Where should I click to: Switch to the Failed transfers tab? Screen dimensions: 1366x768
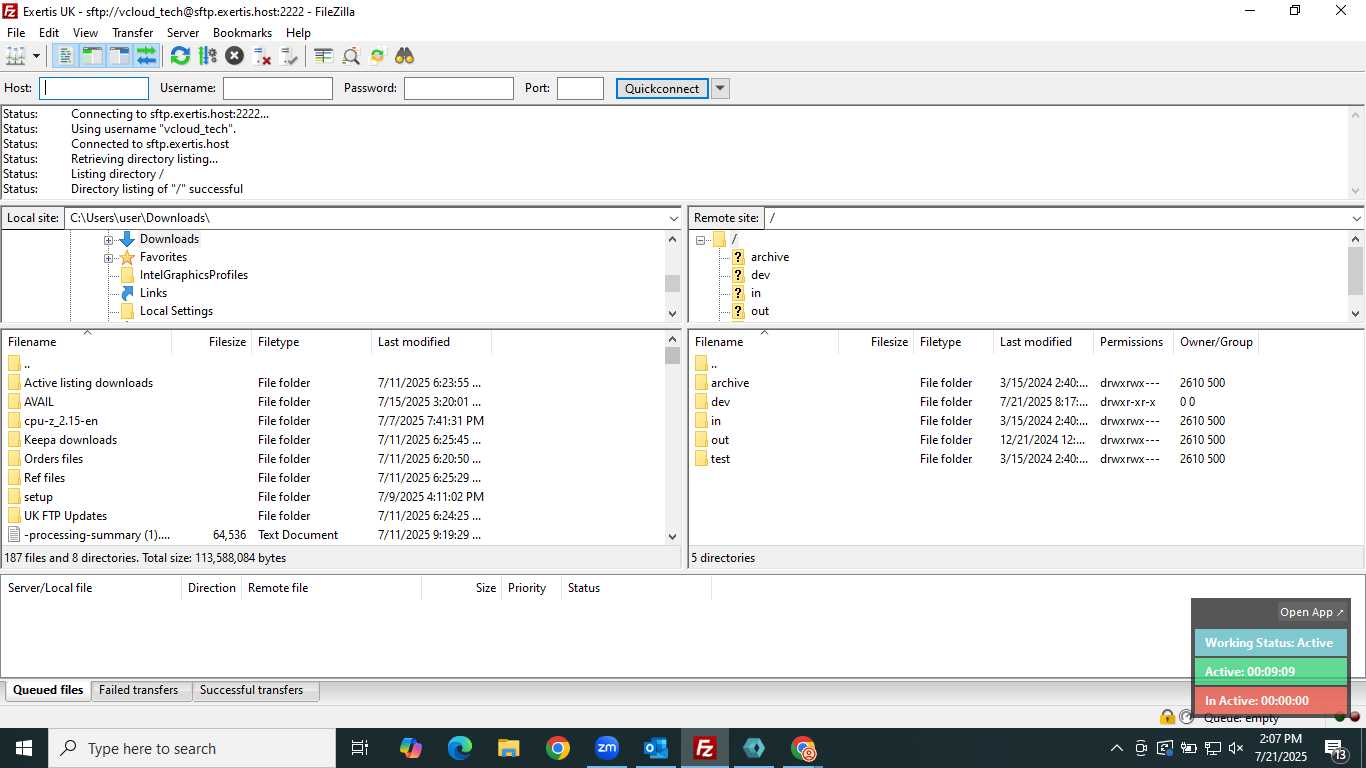click(139, 690)
